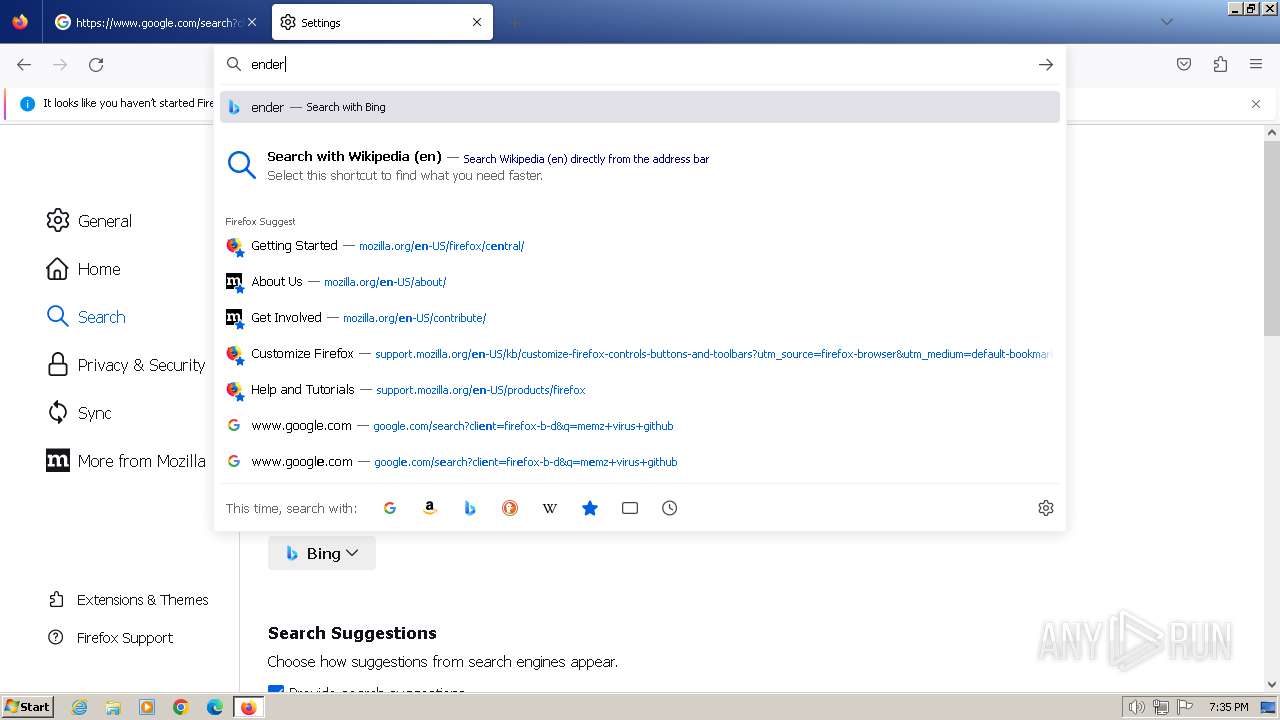Open the Extensions puzzle icon

coord(1220,64)
